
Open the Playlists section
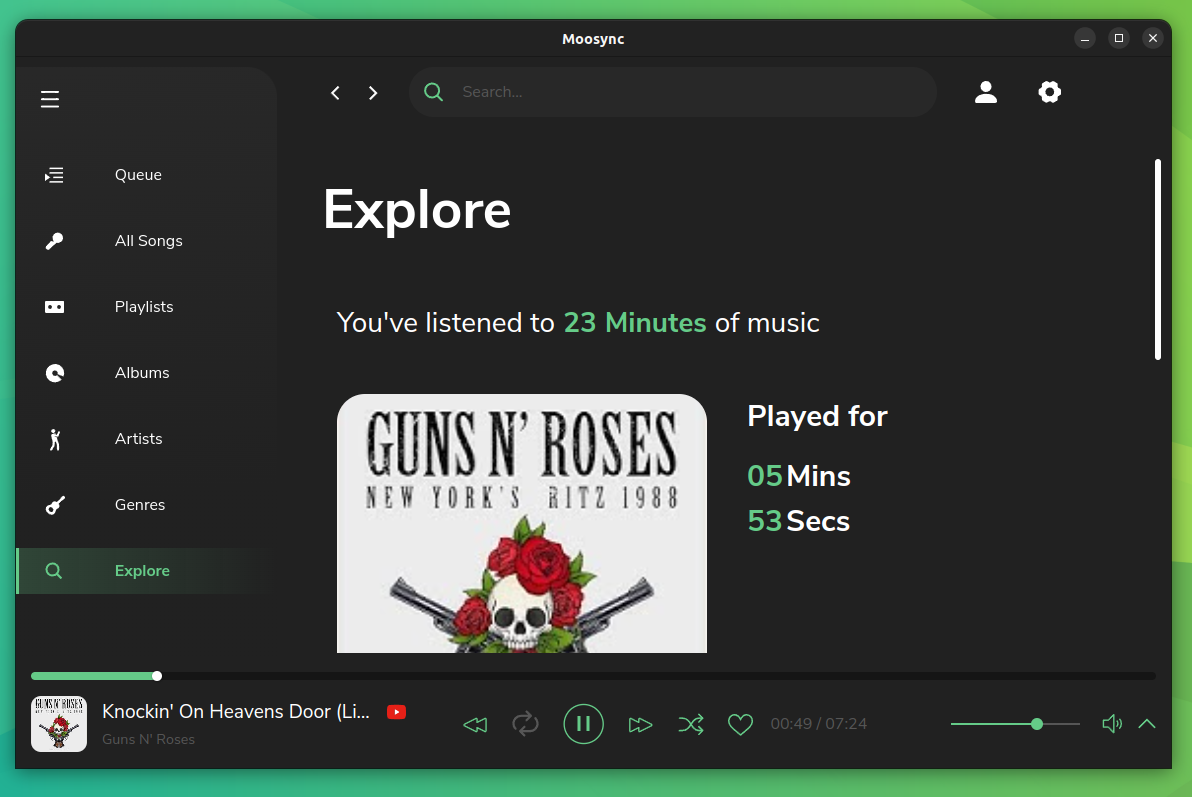(144, 306)
